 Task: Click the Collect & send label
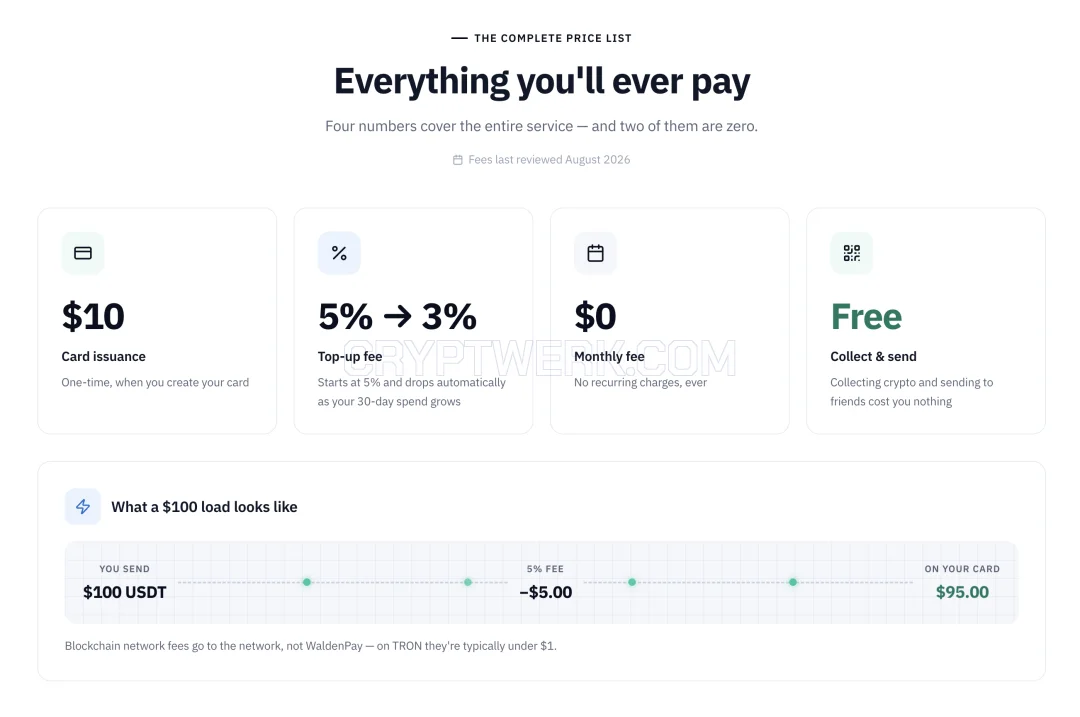pos(873,357)
